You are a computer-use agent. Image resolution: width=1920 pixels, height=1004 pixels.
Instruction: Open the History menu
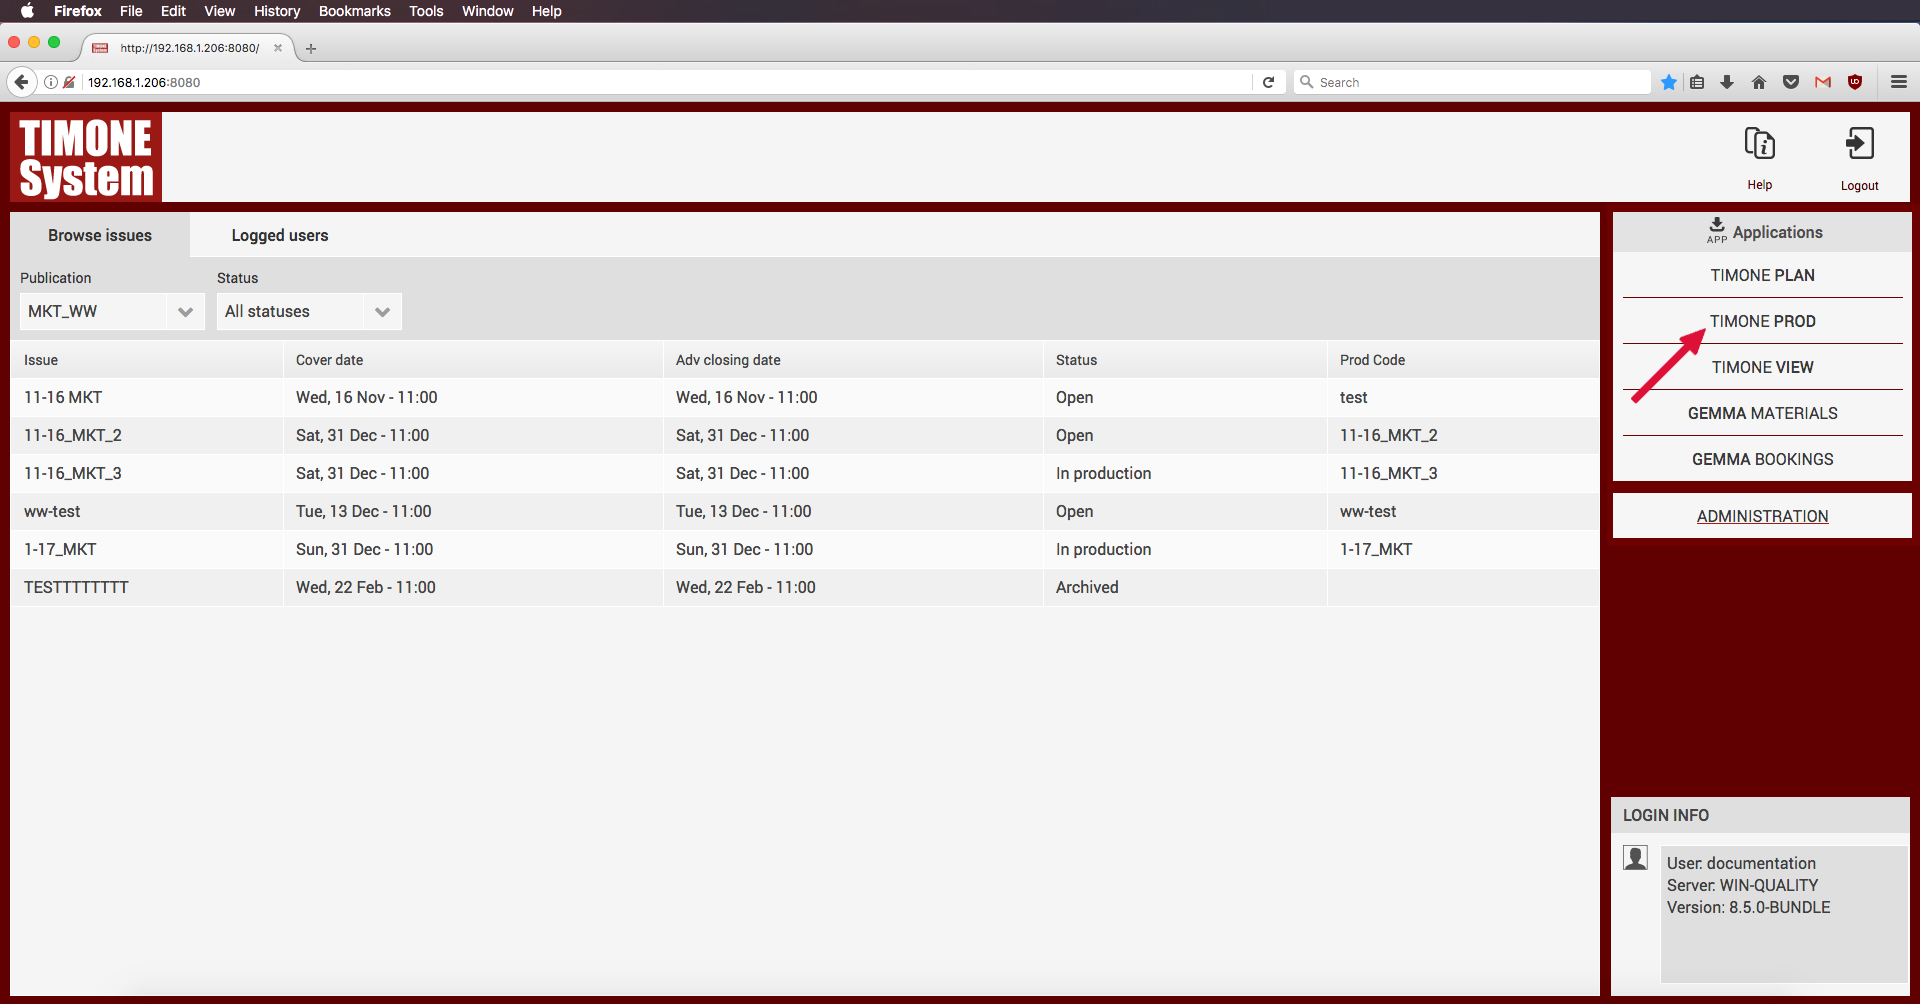[x=277, y=11]
